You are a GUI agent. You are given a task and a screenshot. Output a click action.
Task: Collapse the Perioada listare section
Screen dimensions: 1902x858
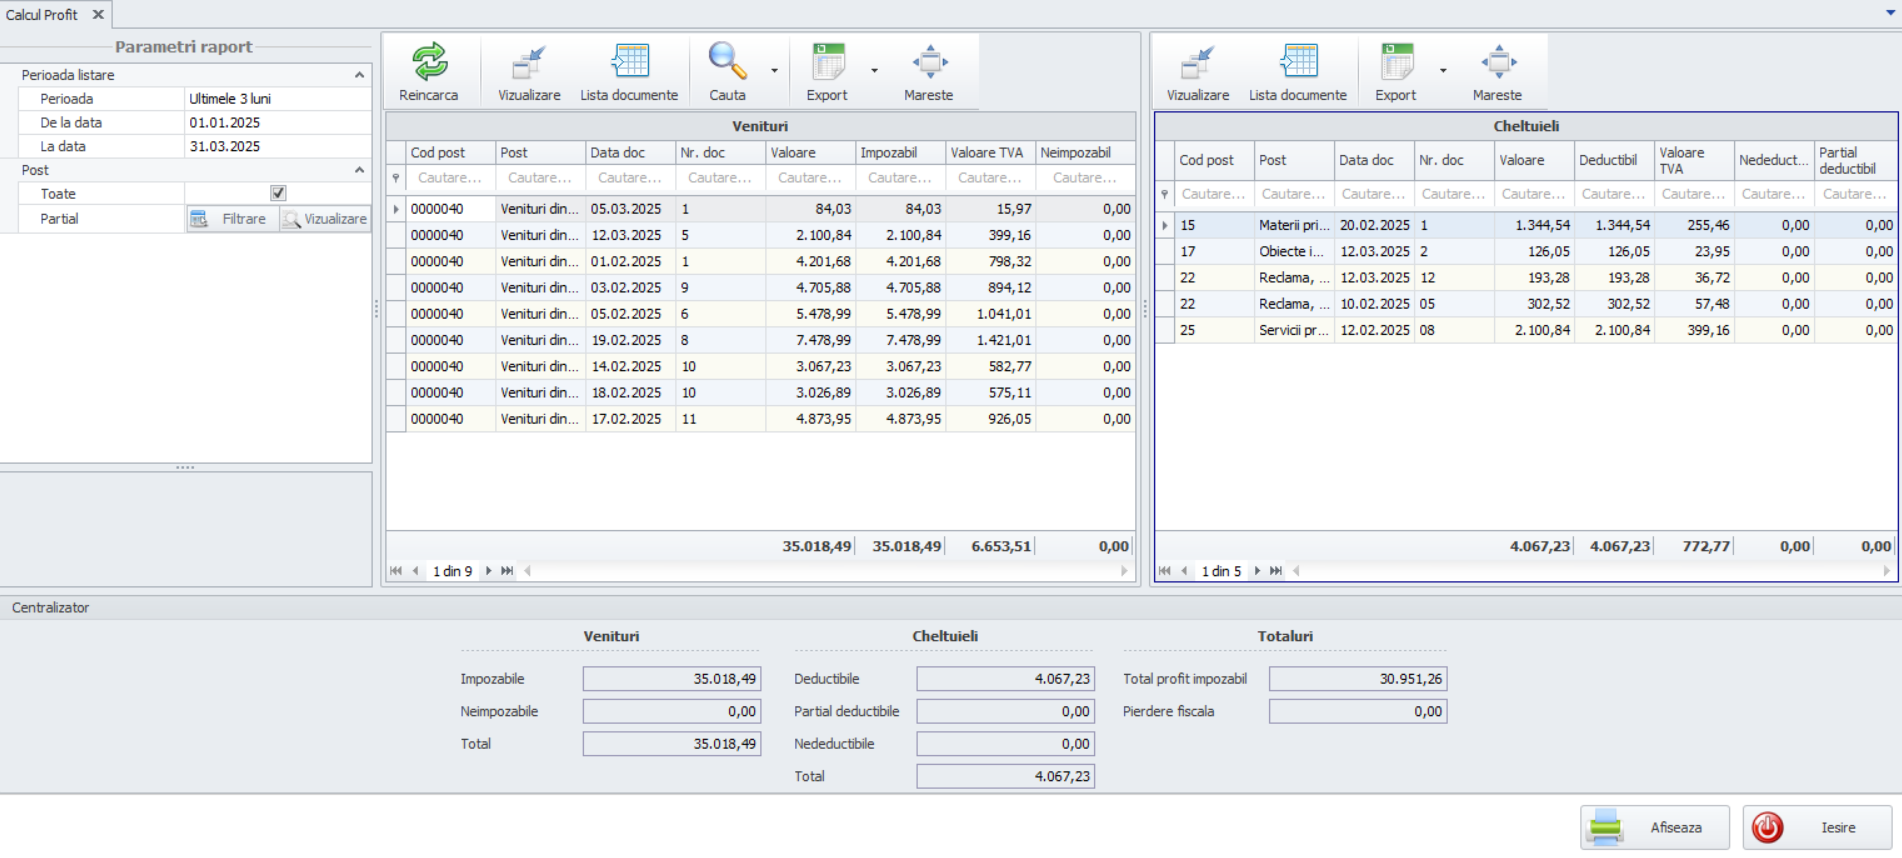(359, 75)
